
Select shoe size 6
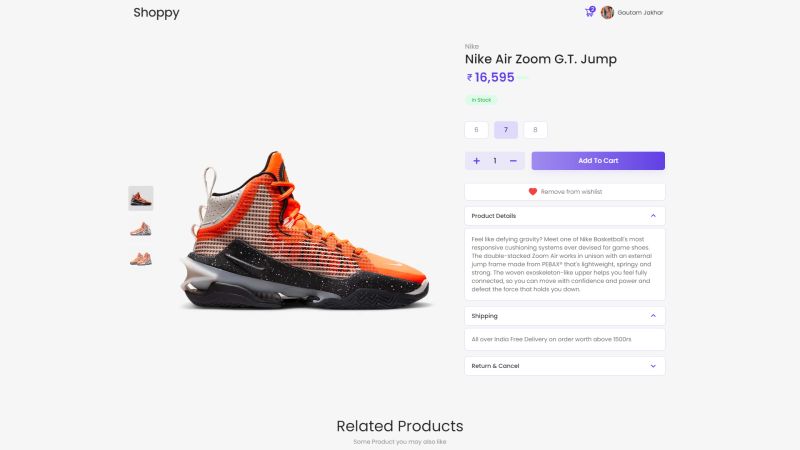477,130
